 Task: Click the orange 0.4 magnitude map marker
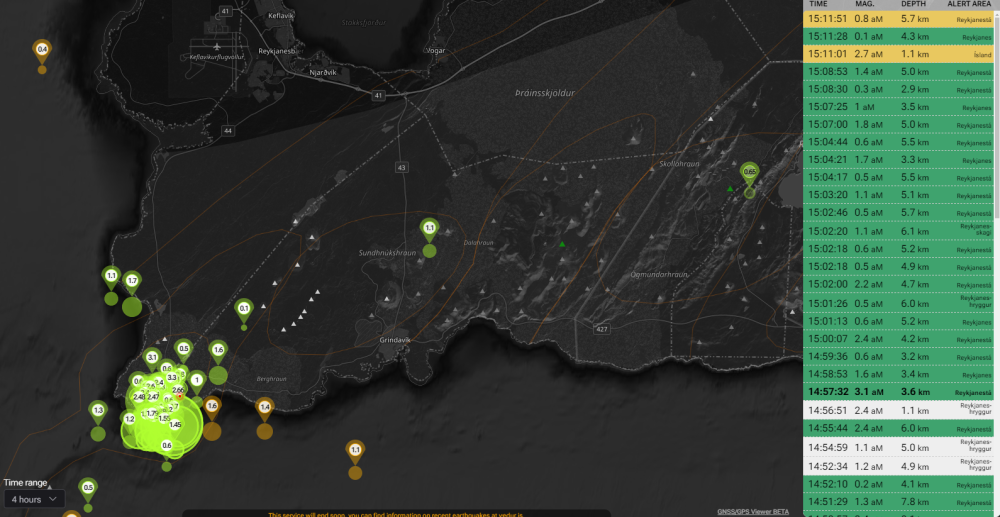point(42,49)
